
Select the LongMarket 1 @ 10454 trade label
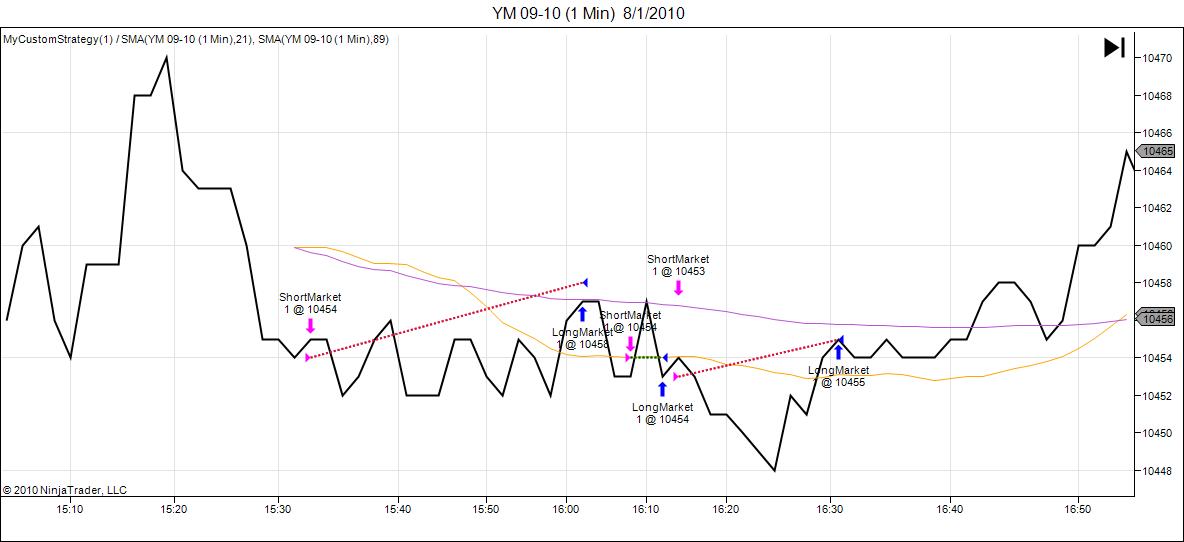[x=662, y=413]
